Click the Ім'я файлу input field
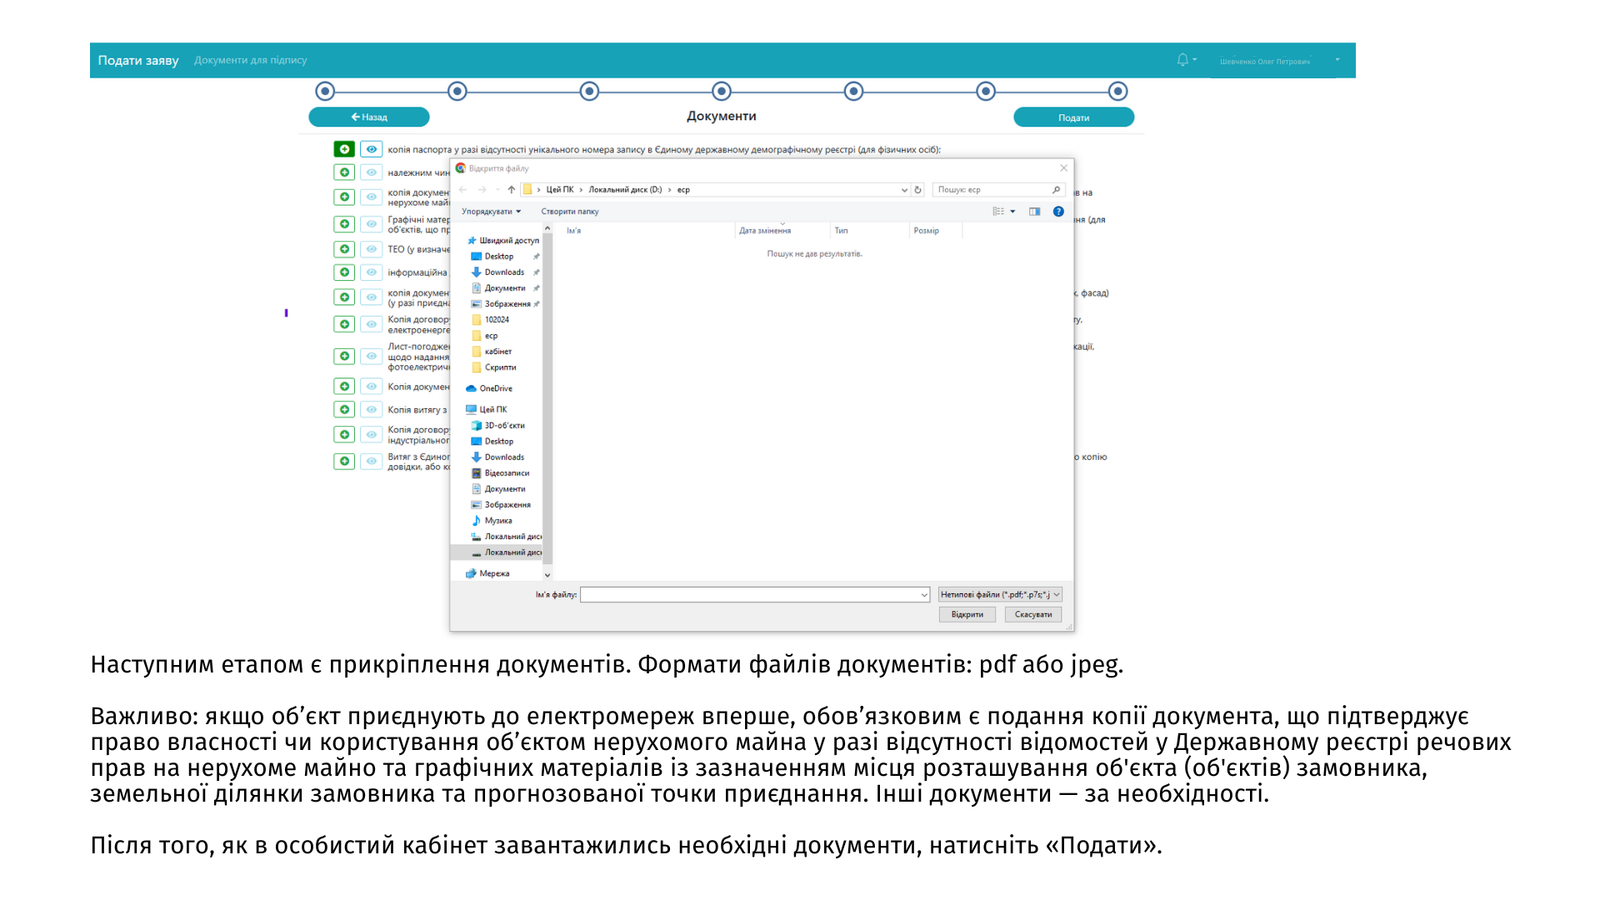 point(750,595)
